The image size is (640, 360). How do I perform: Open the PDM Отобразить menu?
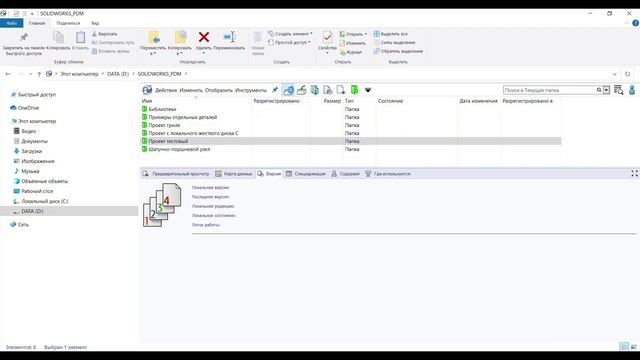point(219,90)
